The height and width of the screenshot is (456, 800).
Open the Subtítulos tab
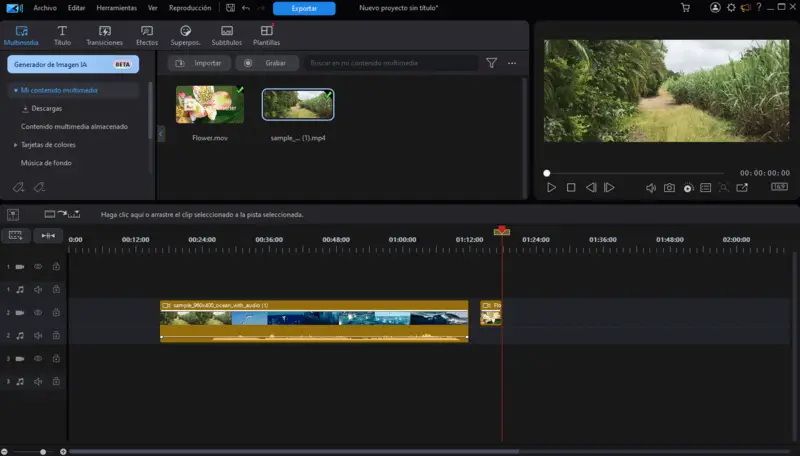227,36
